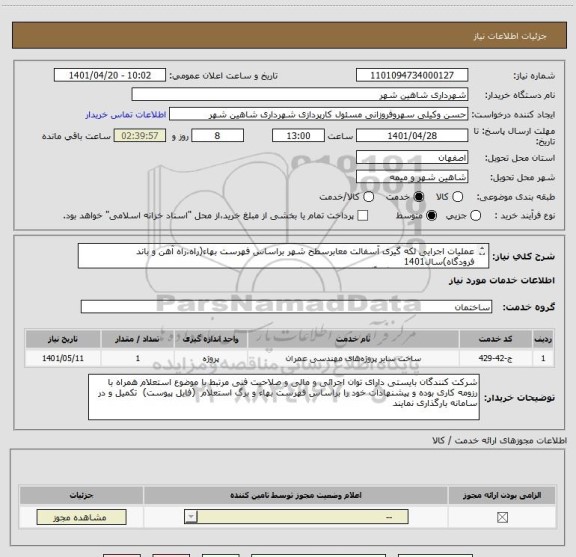Image resolution: width=576 pixels, height=557 pixels.
Task: Select the خدمت radio button
Action: click(418, 197)
